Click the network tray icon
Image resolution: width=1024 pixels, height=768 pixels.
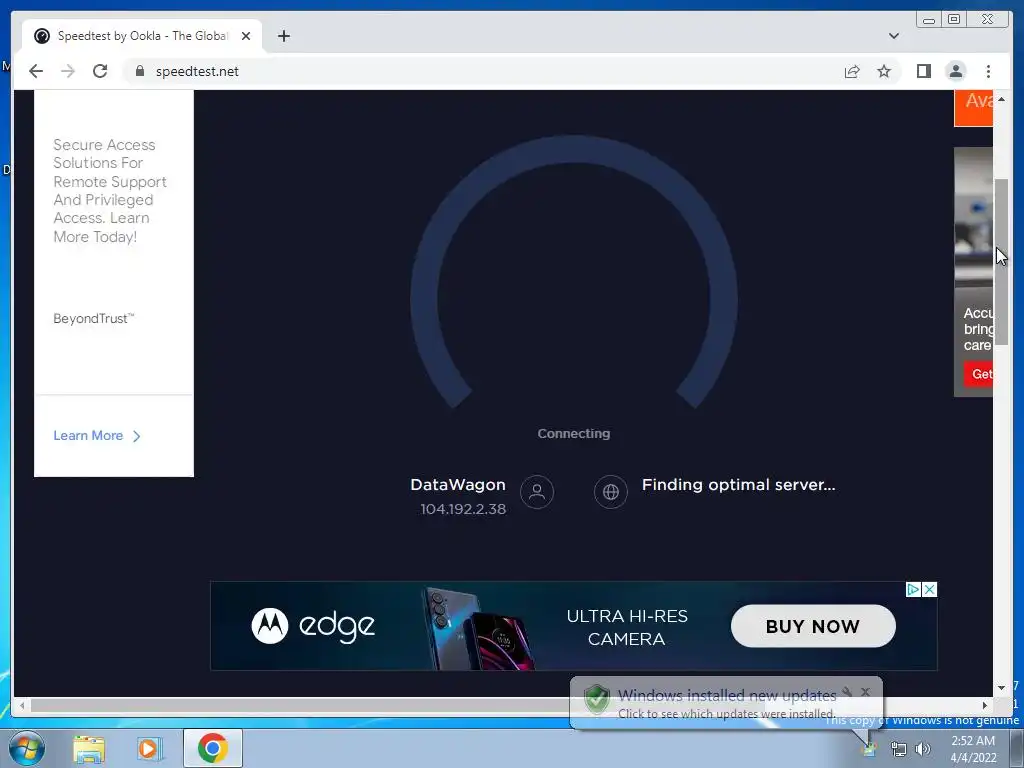tap(899, 750)
